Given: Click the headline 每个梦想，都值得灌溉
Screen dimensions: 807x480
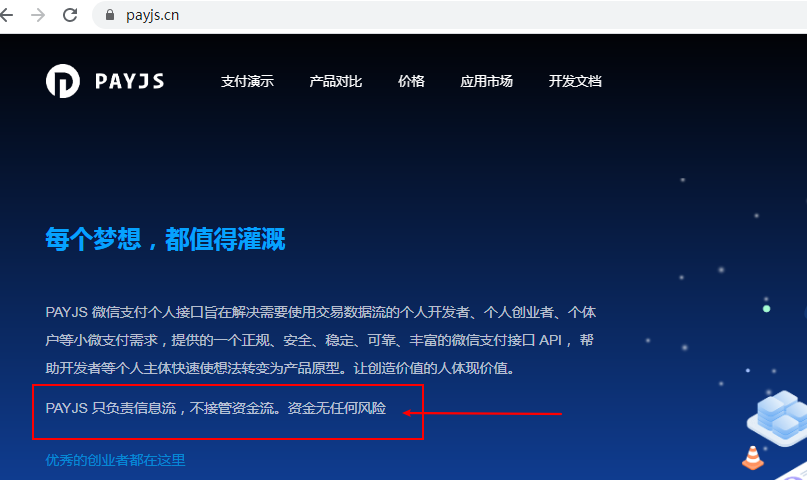Looking at the screenshot, I should pyautogui.click(x=165, y=239).
